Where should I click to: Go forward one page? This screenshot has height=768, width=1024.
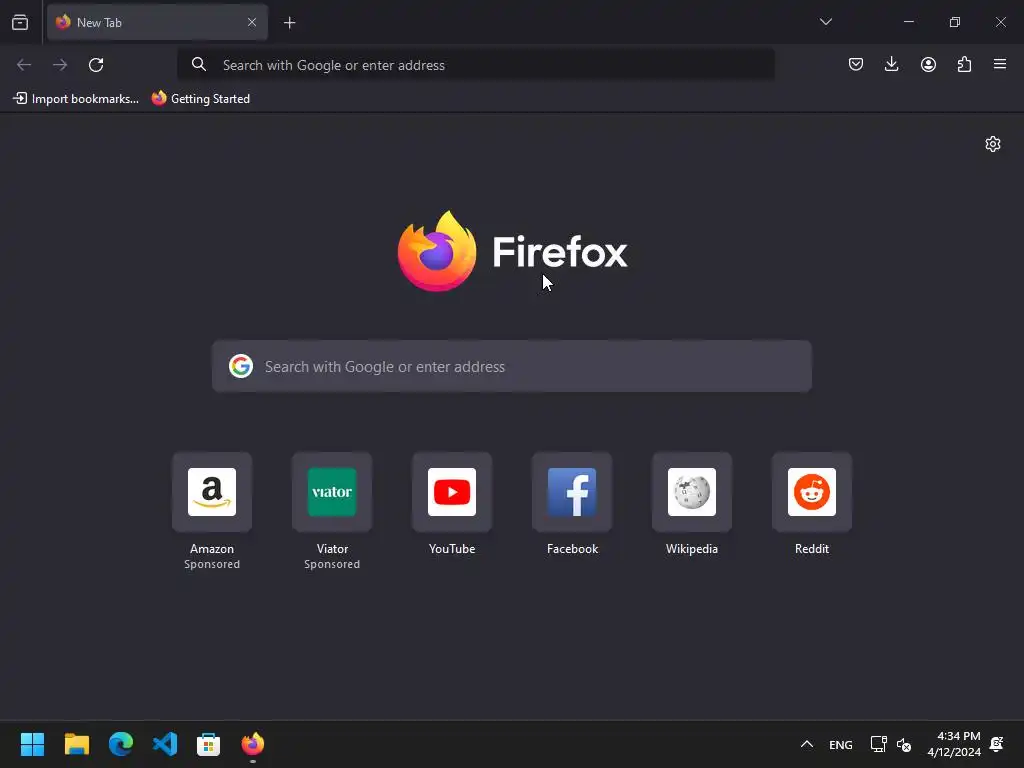coord(60,65)
